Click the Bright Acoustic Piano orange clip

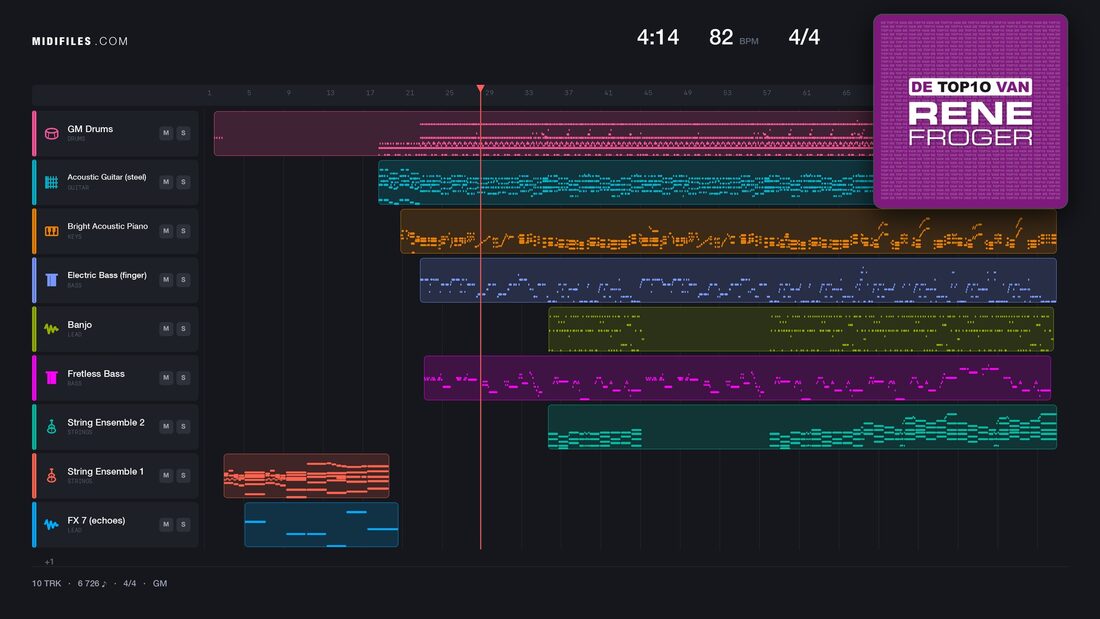[728, 231]
